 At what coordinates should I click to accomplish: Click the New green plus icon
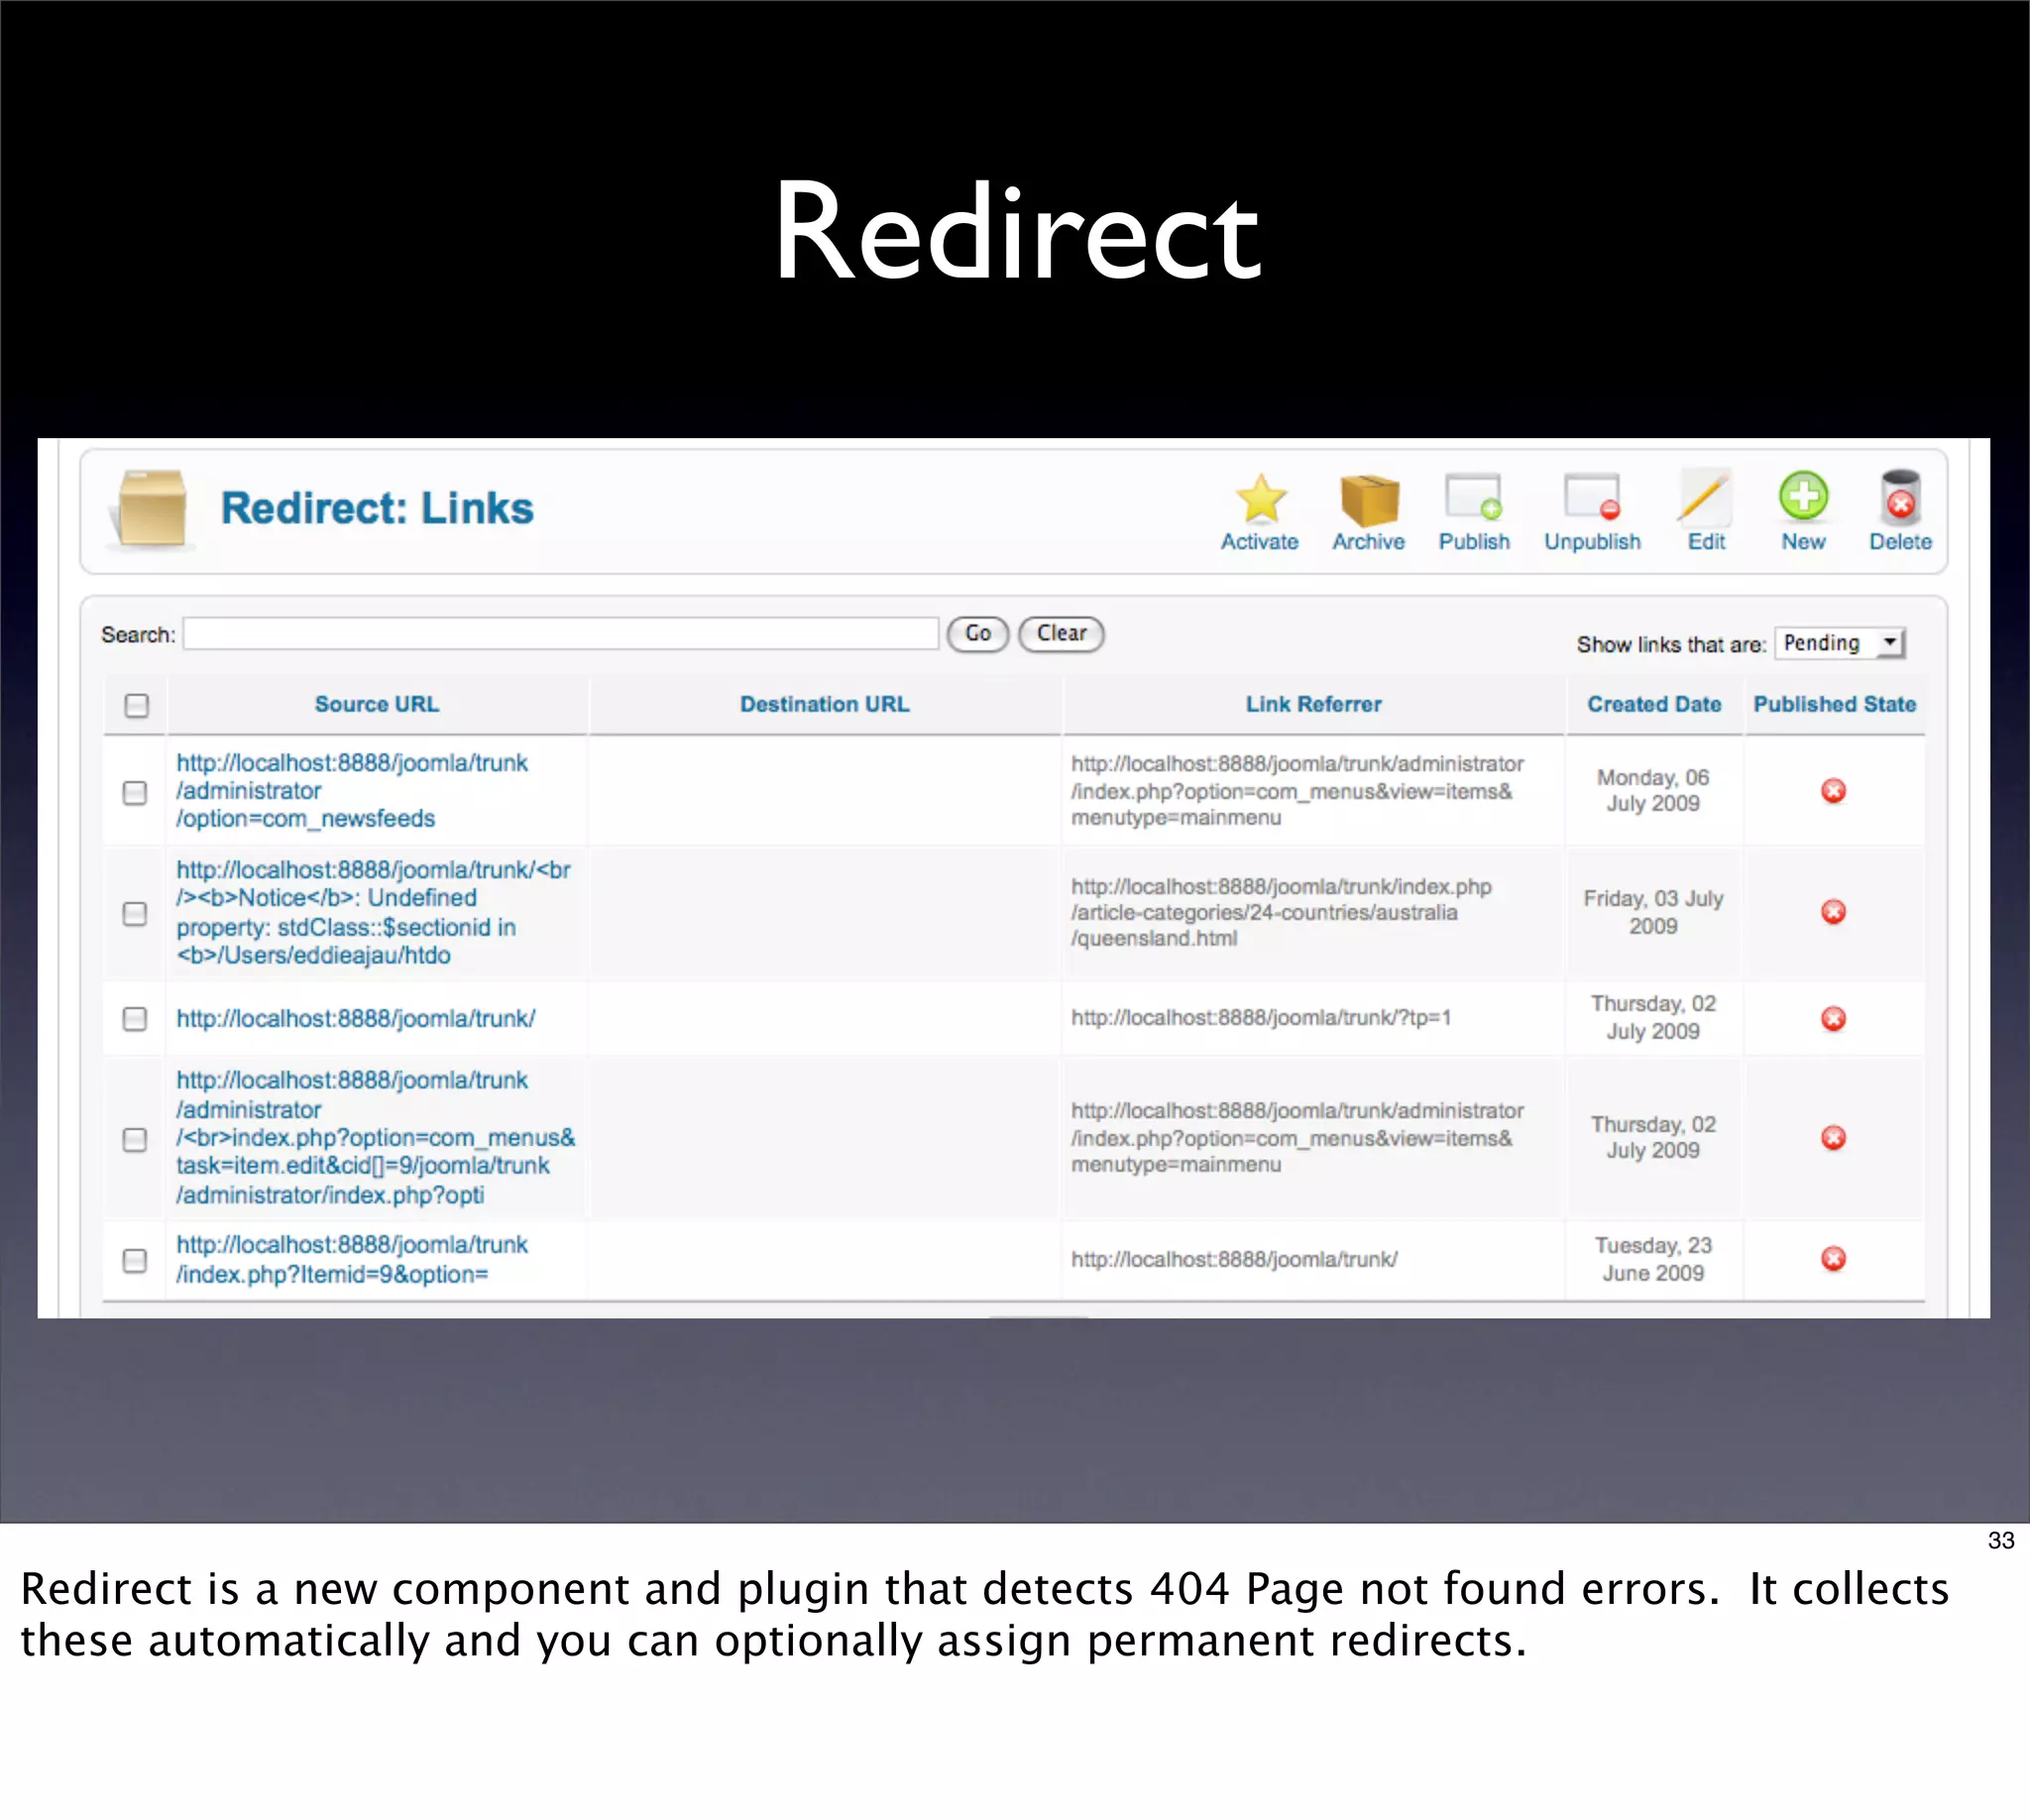click(x=1803, y=496)
